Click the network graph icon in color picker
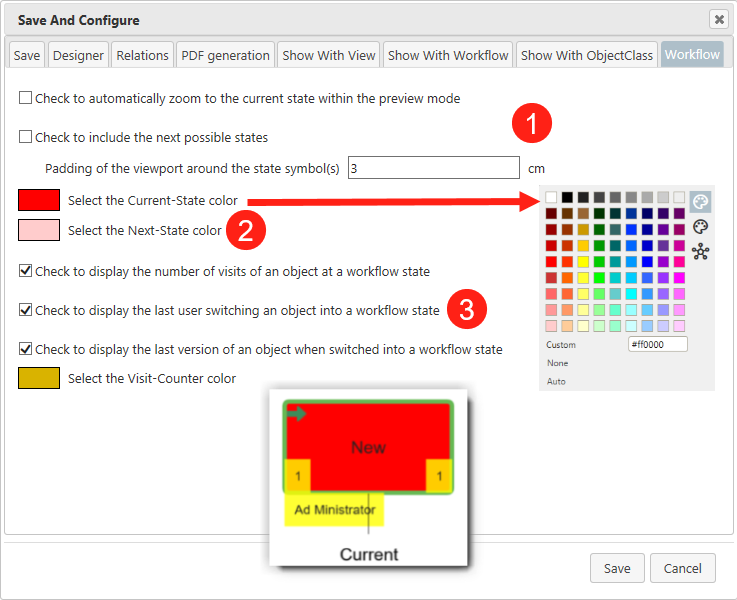The width and height of the screenshot is (737, 600). point(700,251)
